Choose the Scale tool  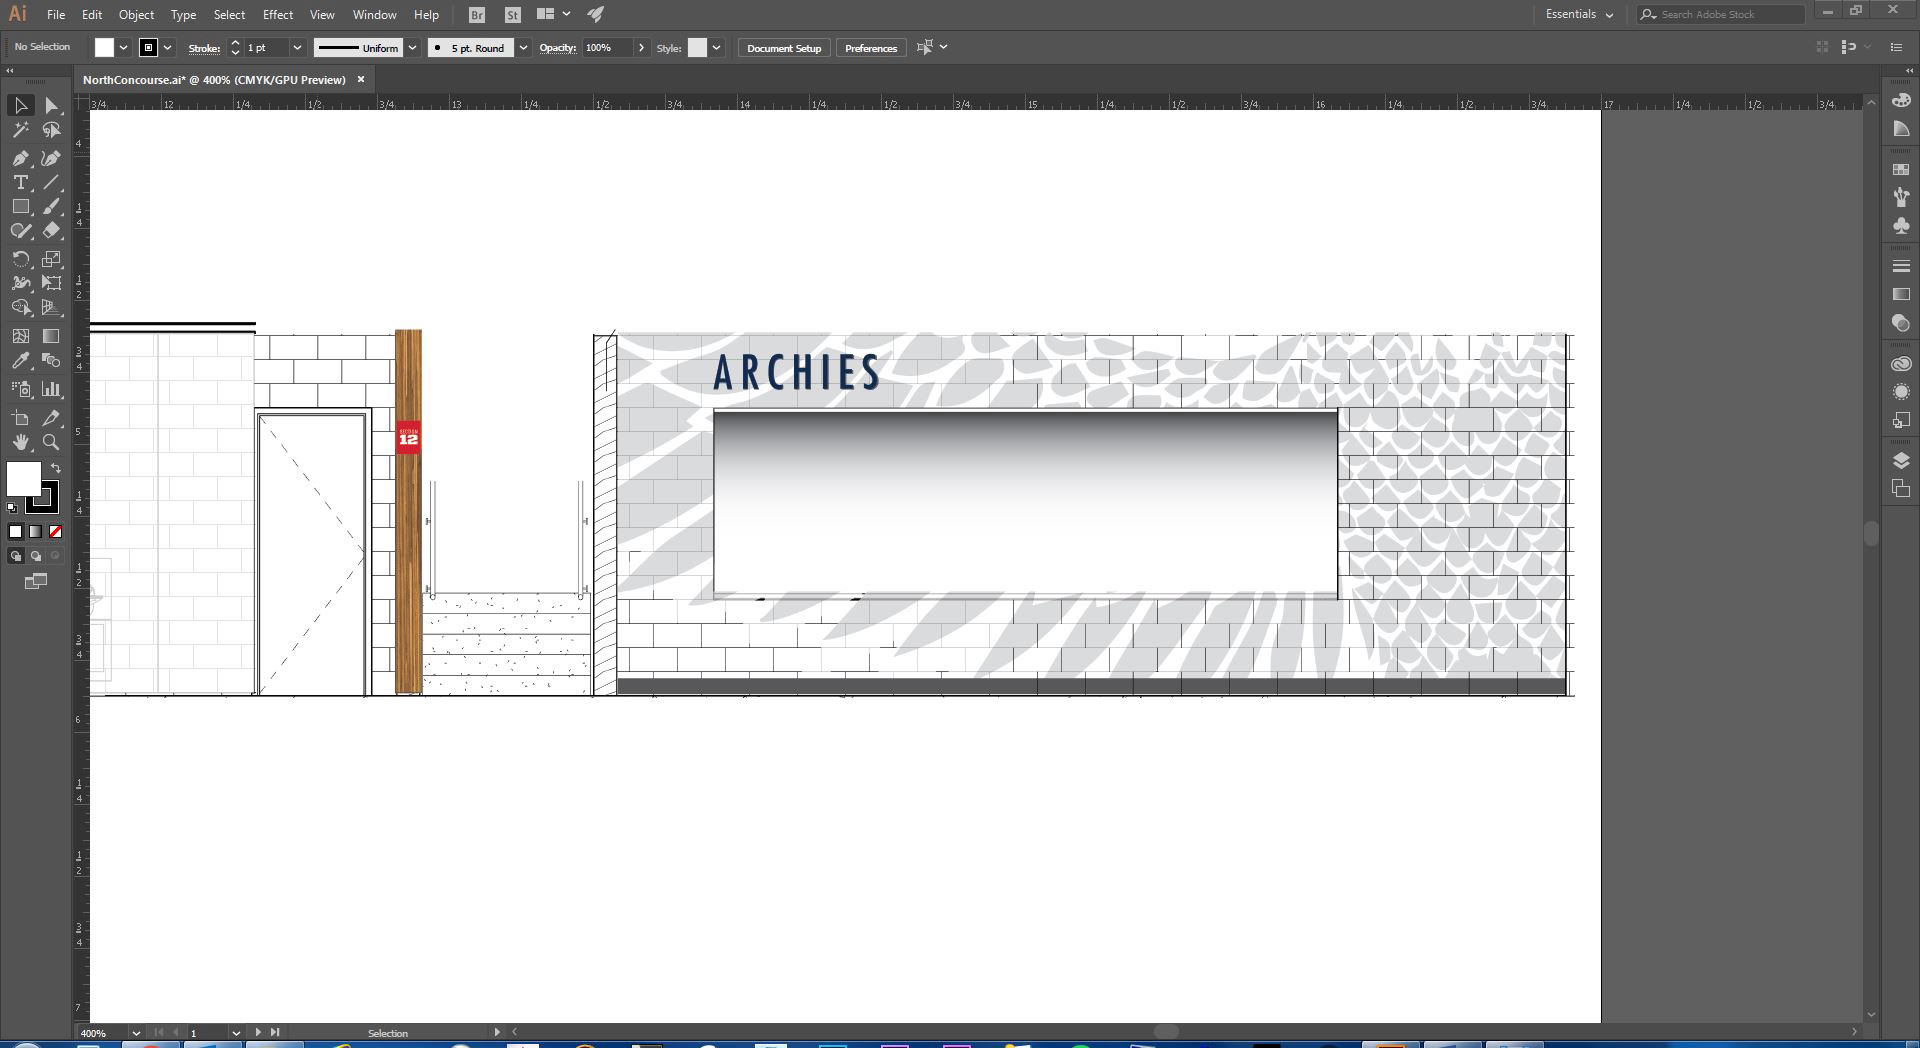click(52, 259)
